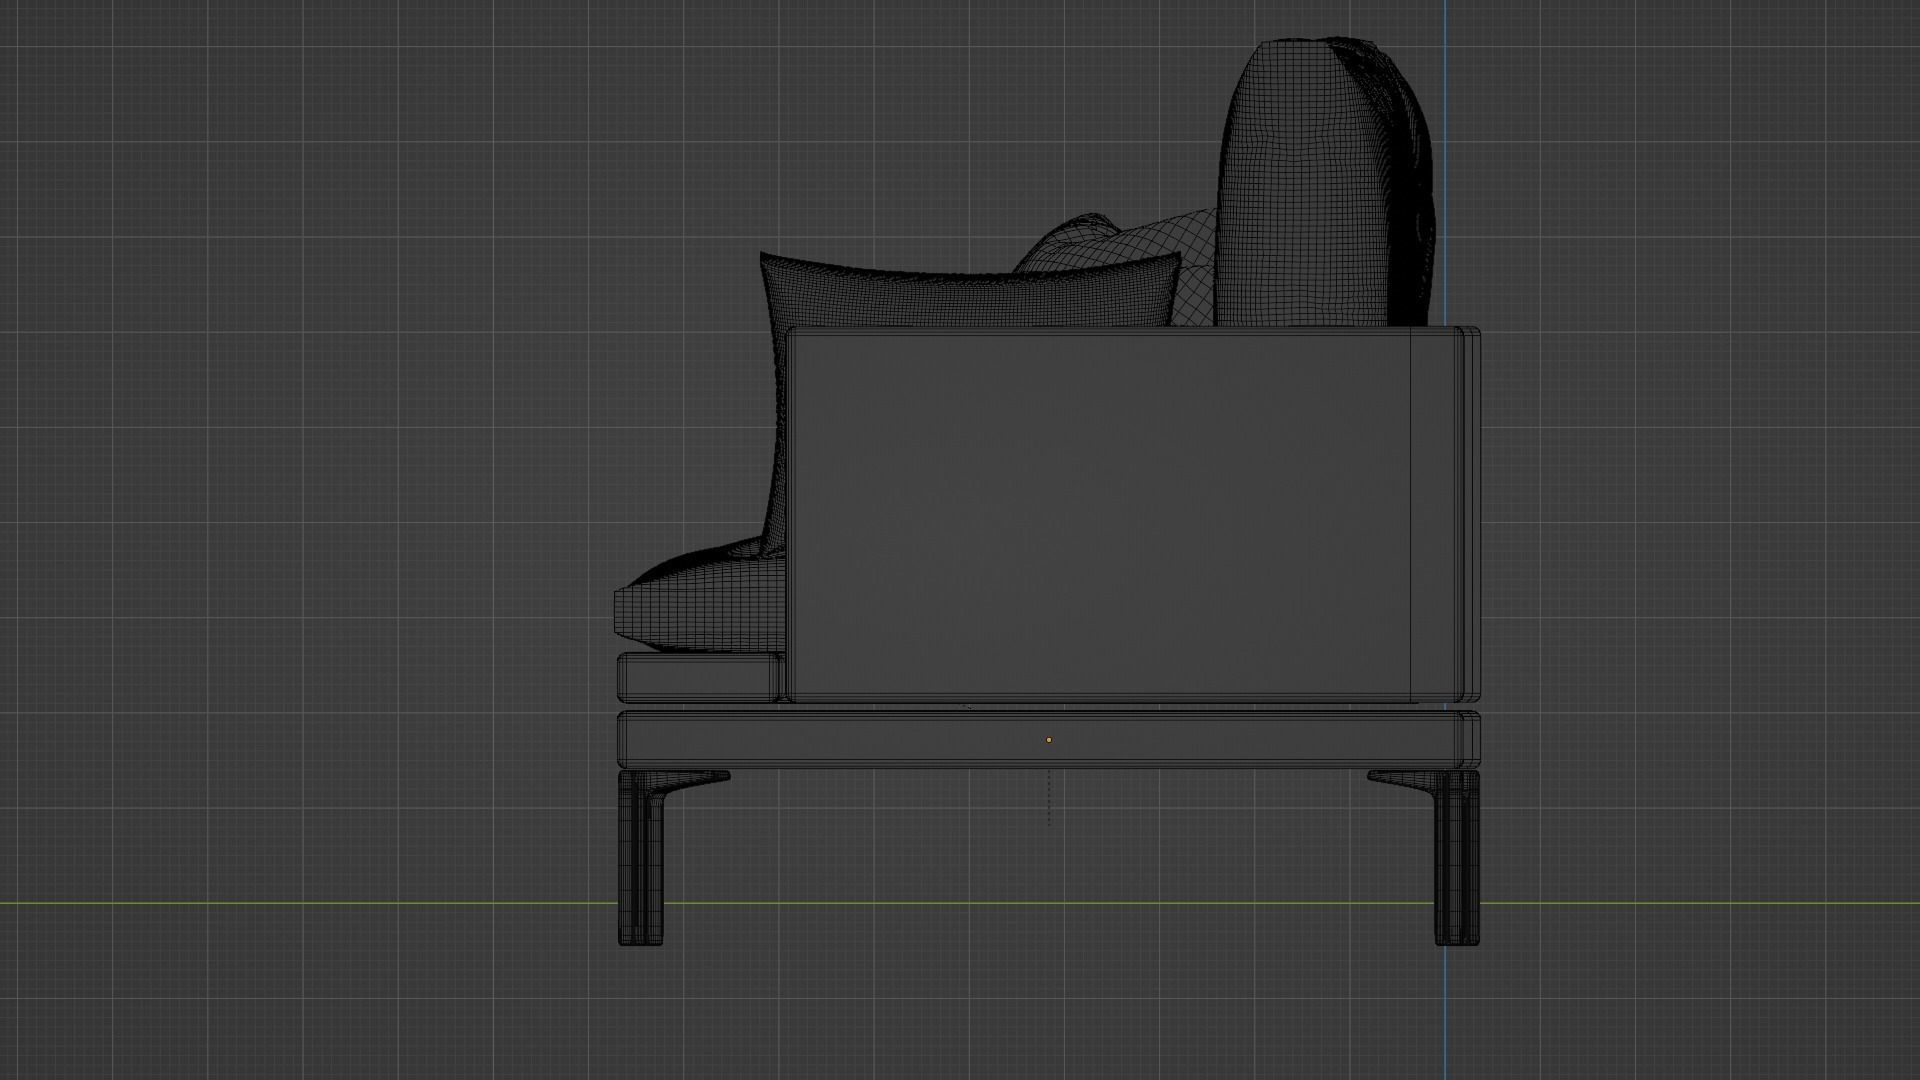Click the orange object origin dot

[x=1048, y=740]
